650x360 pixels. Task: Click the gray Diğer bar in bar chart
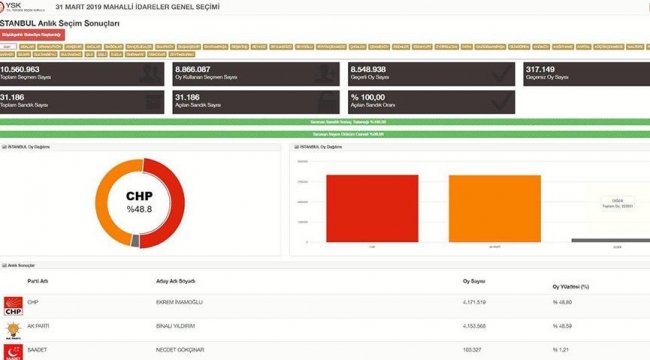[x=611, y=241]
